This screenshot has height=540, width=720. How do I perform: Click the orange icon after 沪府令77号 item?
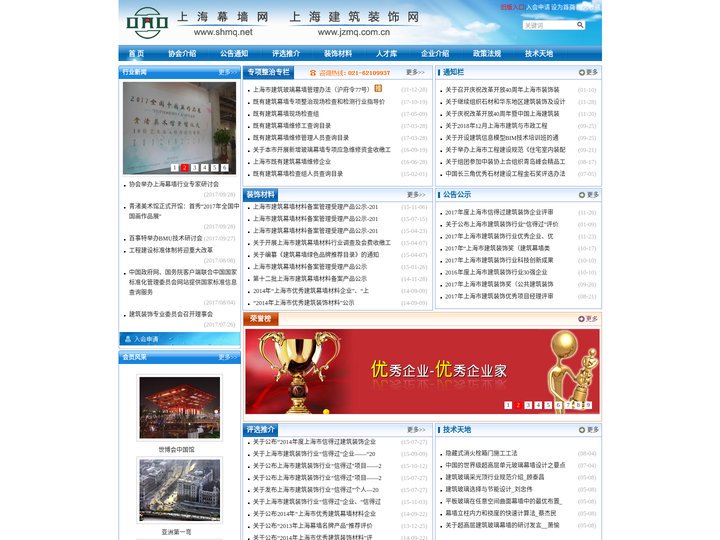point(378,88)
